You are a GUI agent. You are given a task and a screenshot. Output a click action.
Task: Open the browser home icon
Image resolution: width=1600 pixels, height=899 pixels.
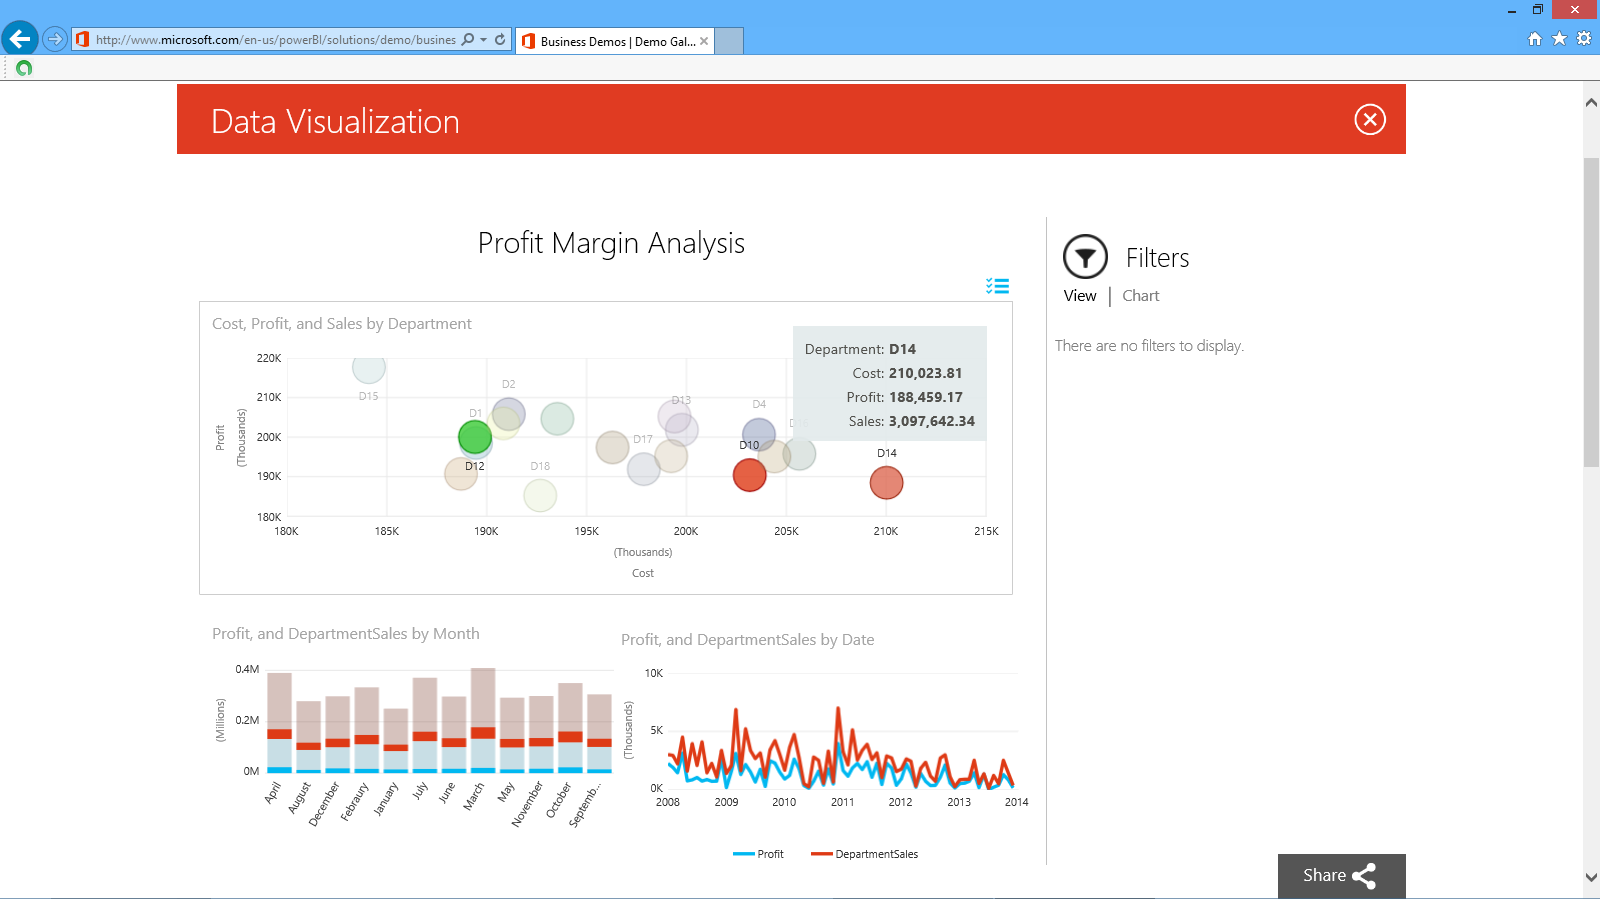click(1535, 39)
